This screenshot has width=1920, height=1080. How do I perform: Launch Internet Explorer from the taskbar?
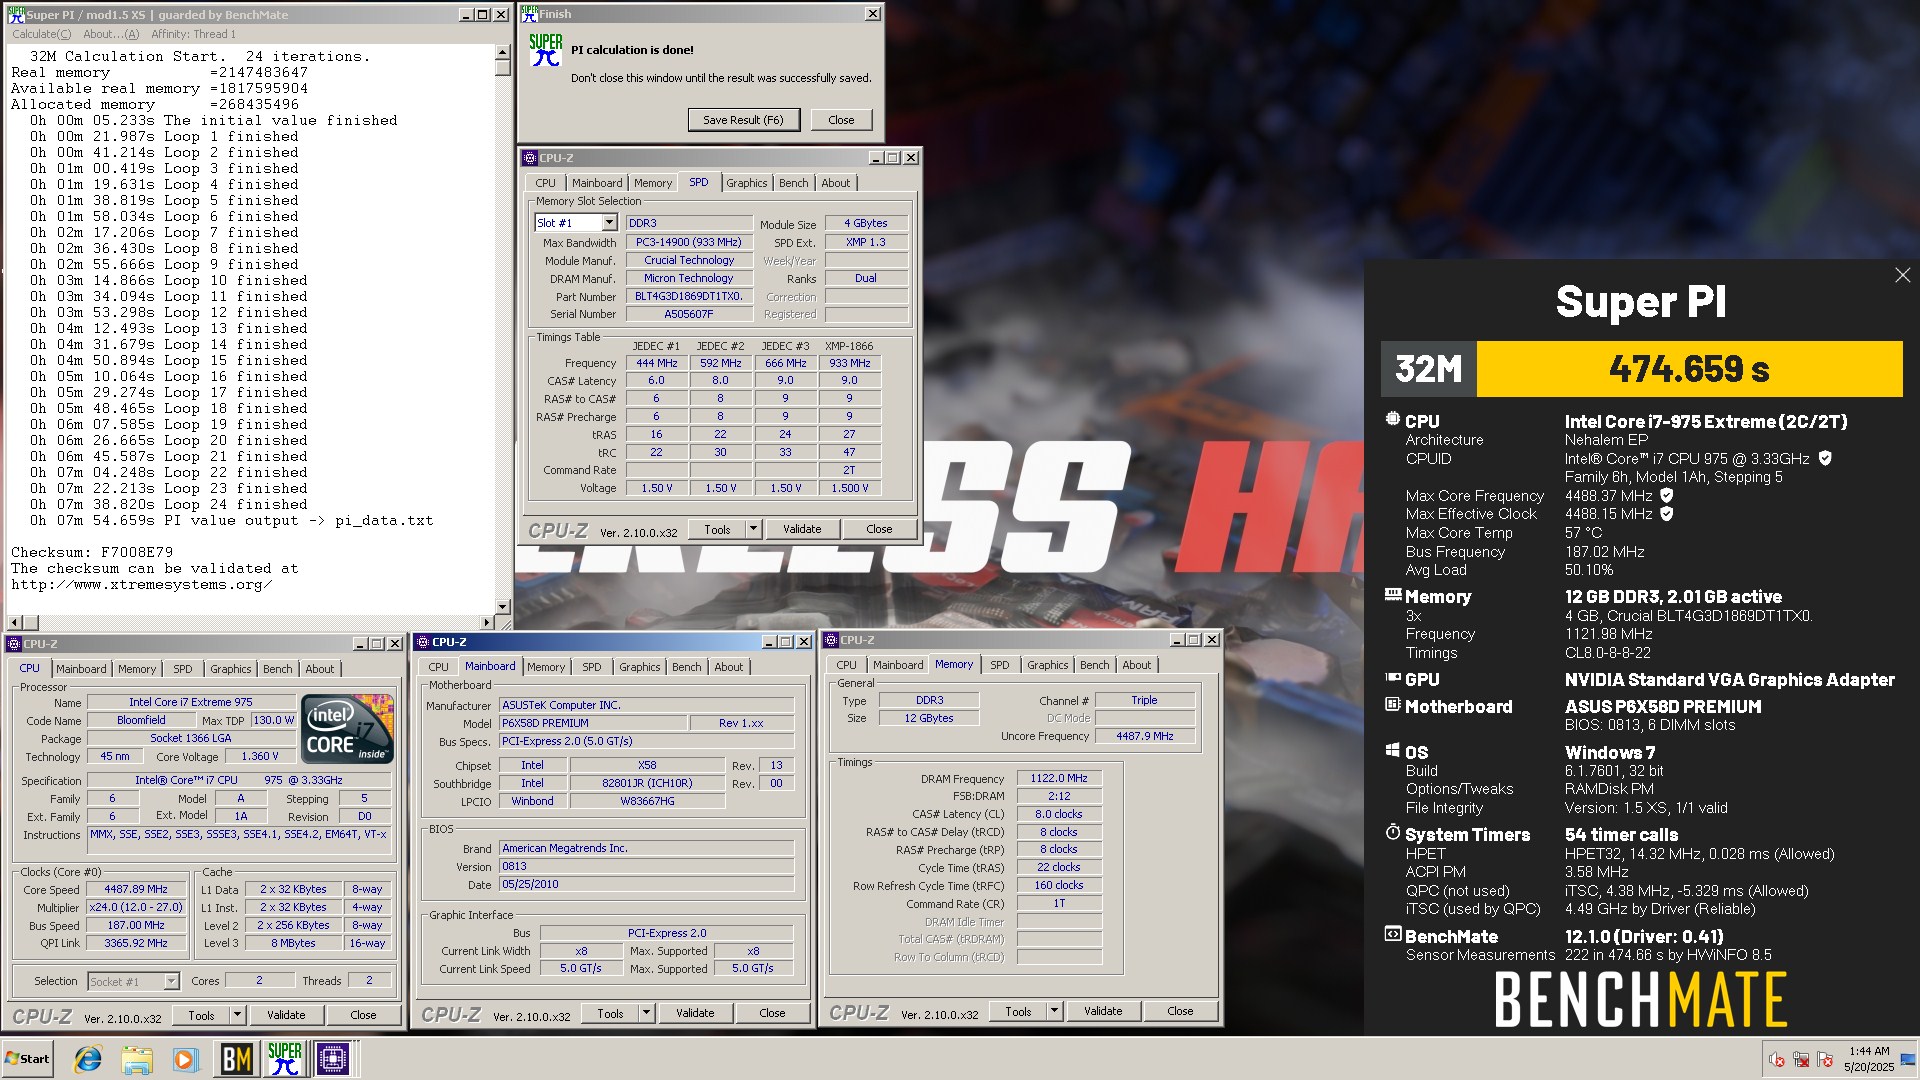(88, 1059)
